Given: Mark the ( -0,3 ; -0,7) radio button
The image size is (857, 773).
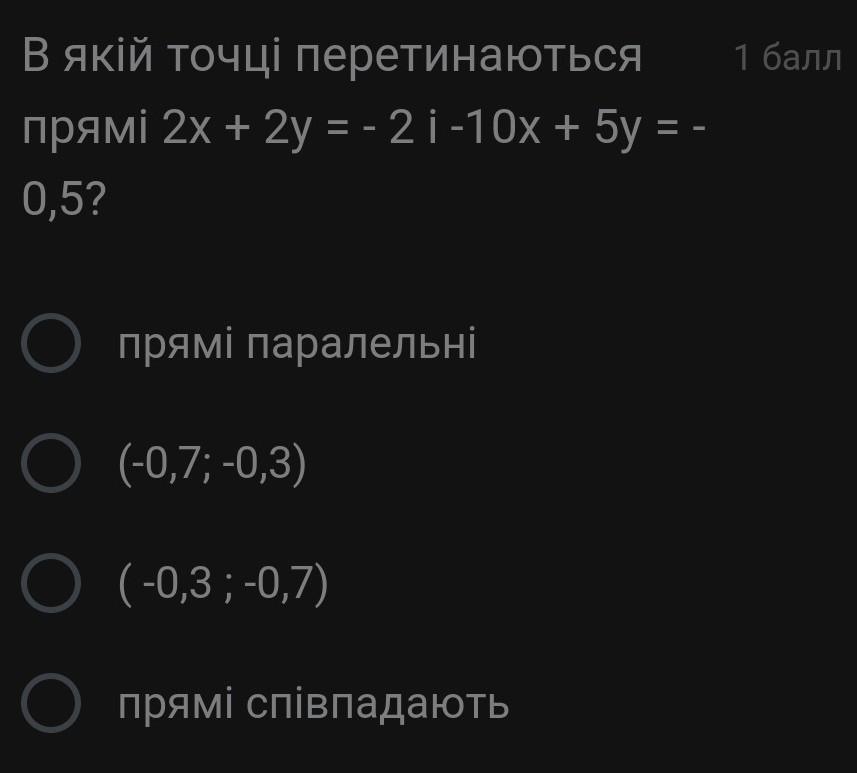Looking at the screenshot, I should [51, 583].
